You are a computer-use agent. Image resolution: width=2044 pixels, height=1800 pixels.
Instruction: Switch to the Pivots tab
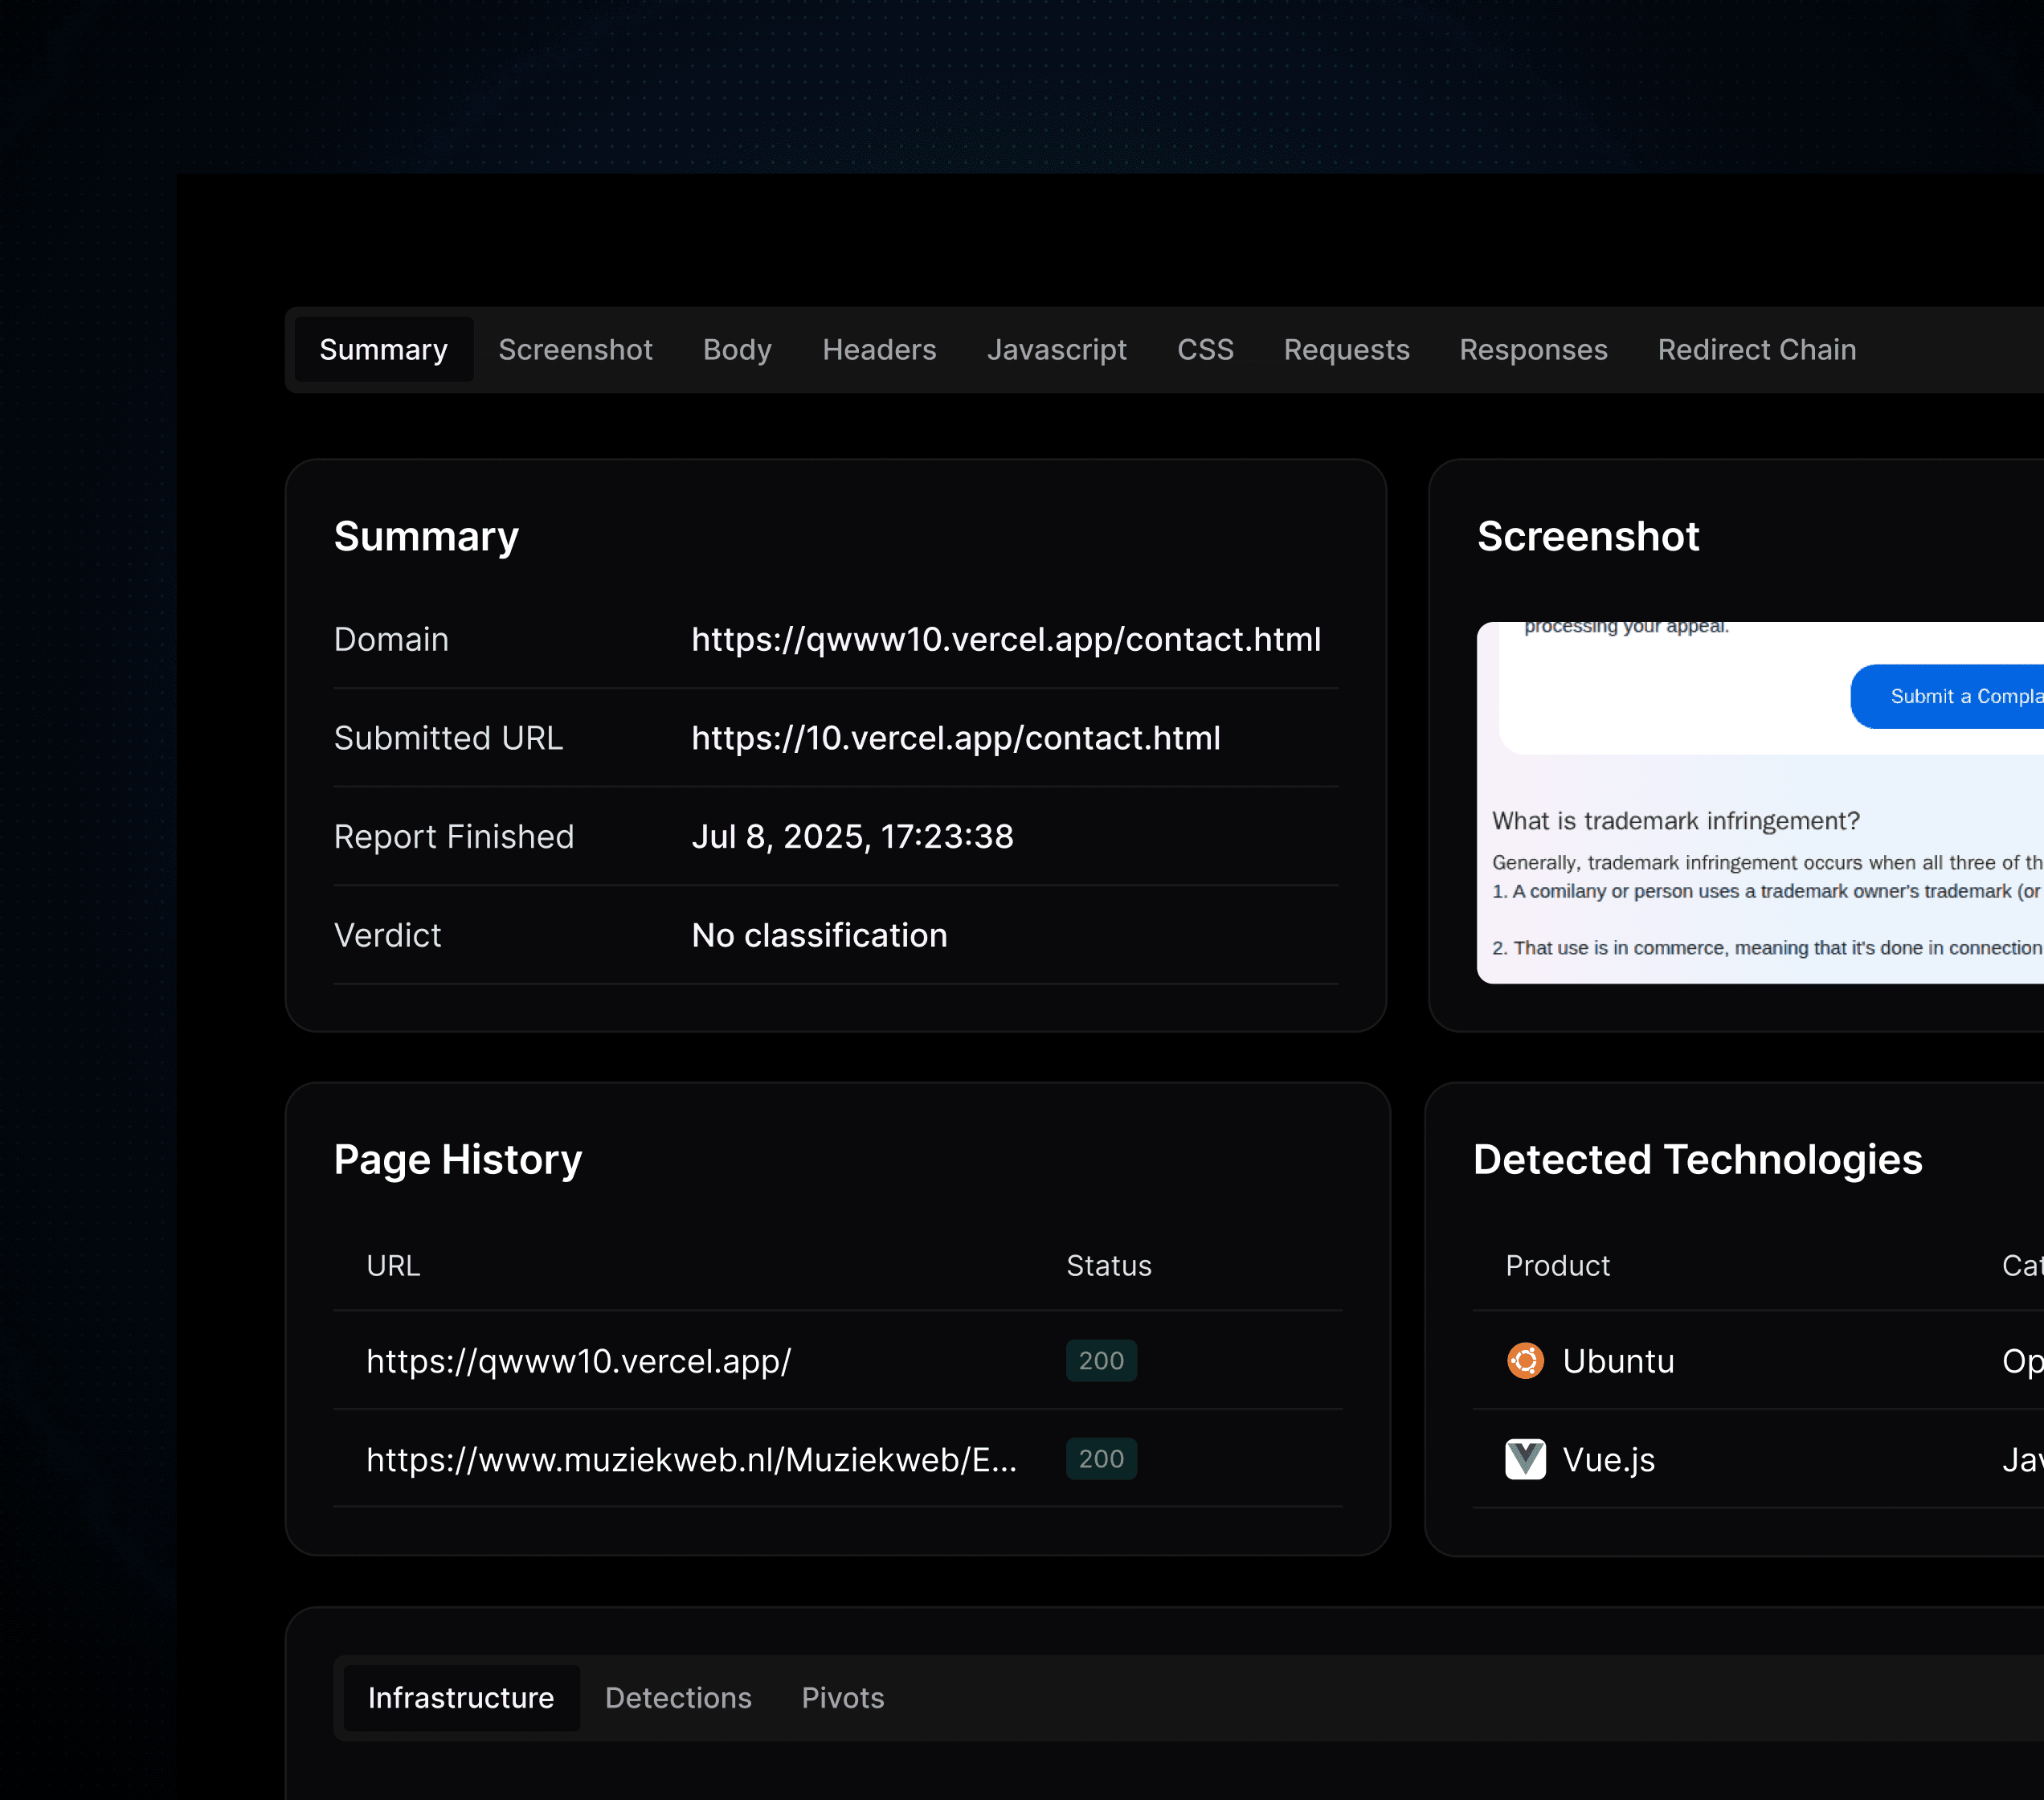click(x=842, y=1697)
